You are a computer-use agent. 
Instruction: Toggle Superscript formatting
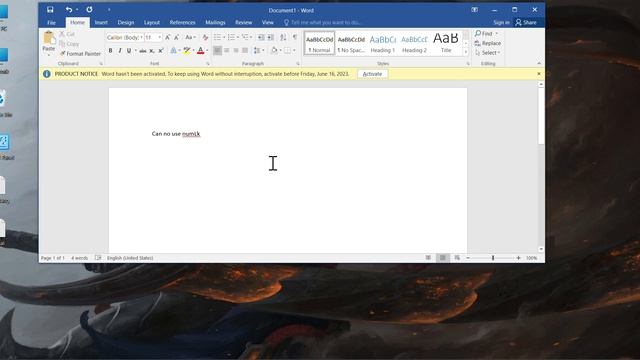coord(161,51)
